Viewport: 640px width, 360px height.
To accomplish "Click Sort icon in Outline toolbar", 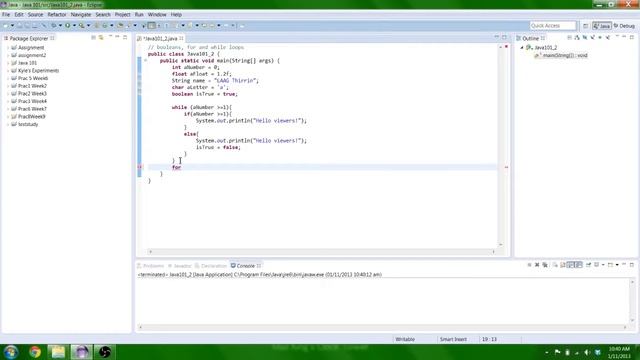I will pos(577,38).
